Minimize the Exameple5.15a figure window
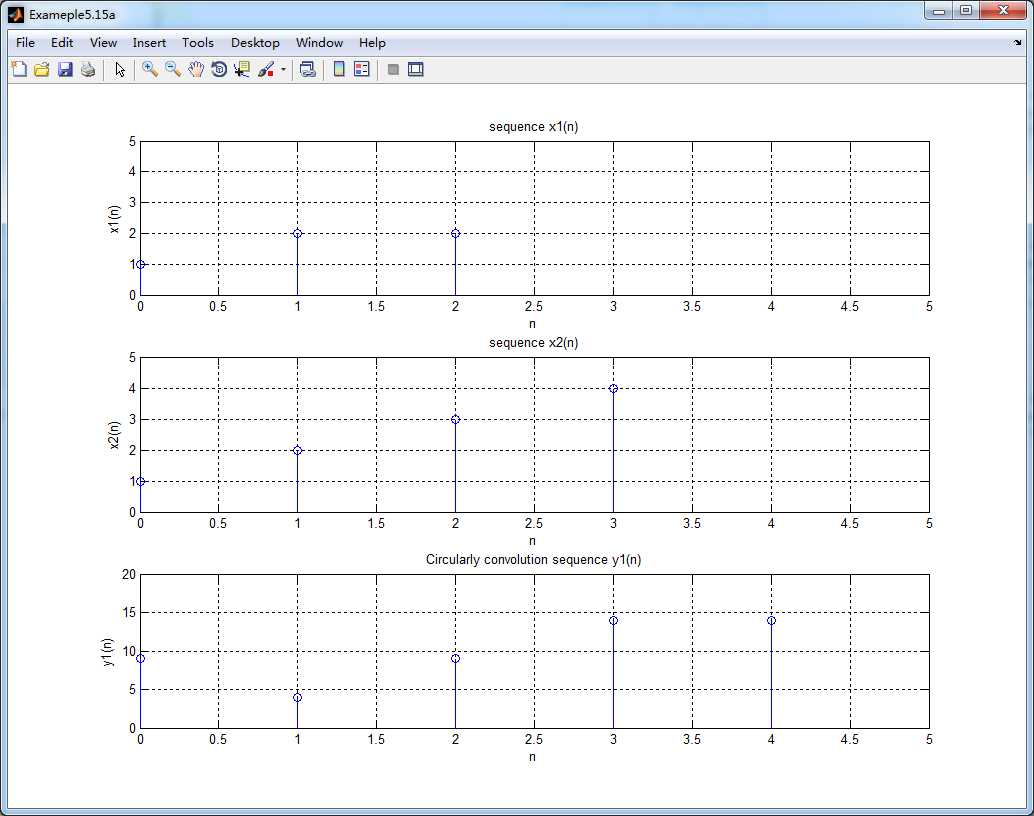Image resolution: width=1034 pixels, height=816 pixels. click(x=939, y=11)
